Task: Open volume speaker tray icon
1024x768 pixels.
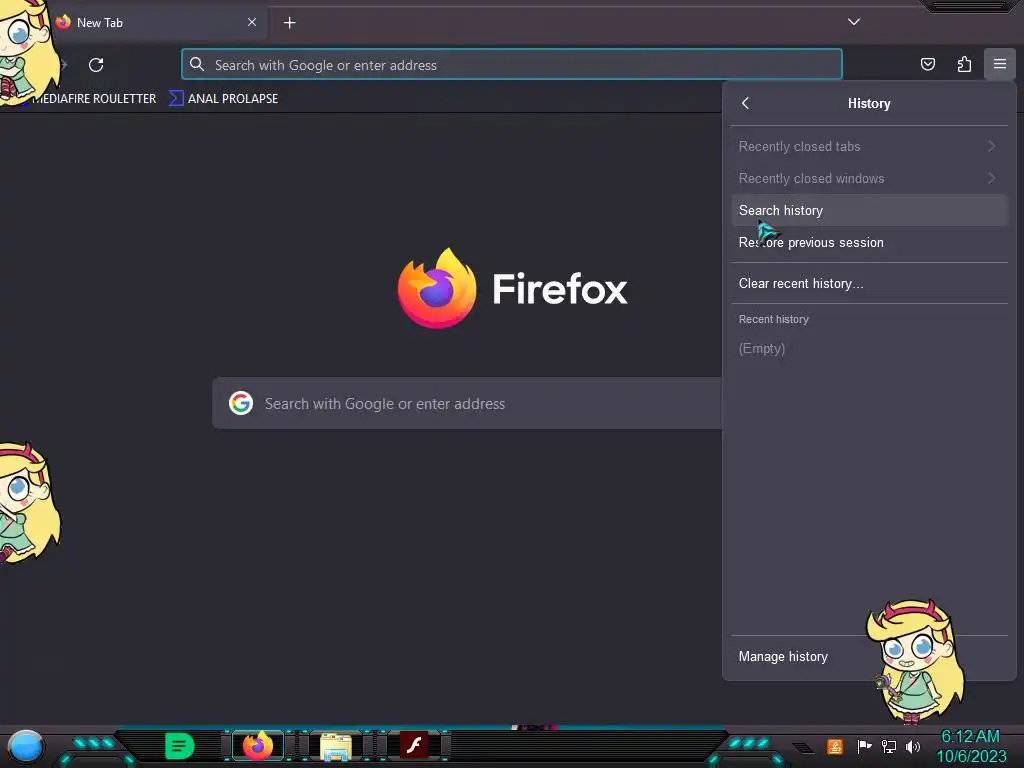Action: click(x=912, y=746)
